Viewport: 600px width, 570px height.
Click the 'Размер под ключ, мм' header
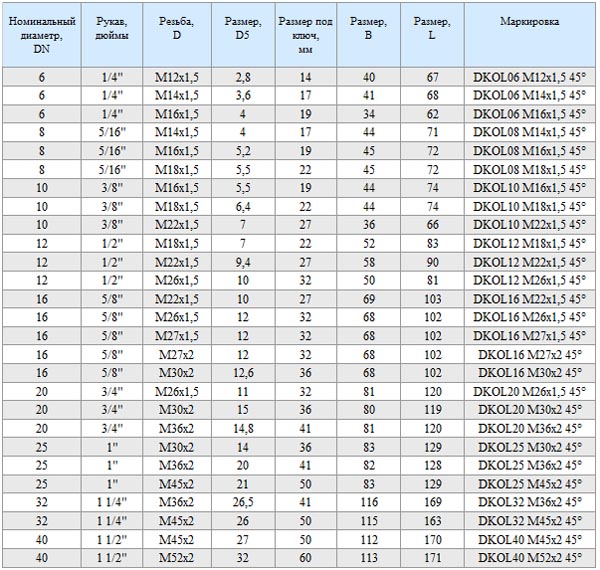(305, 35)
